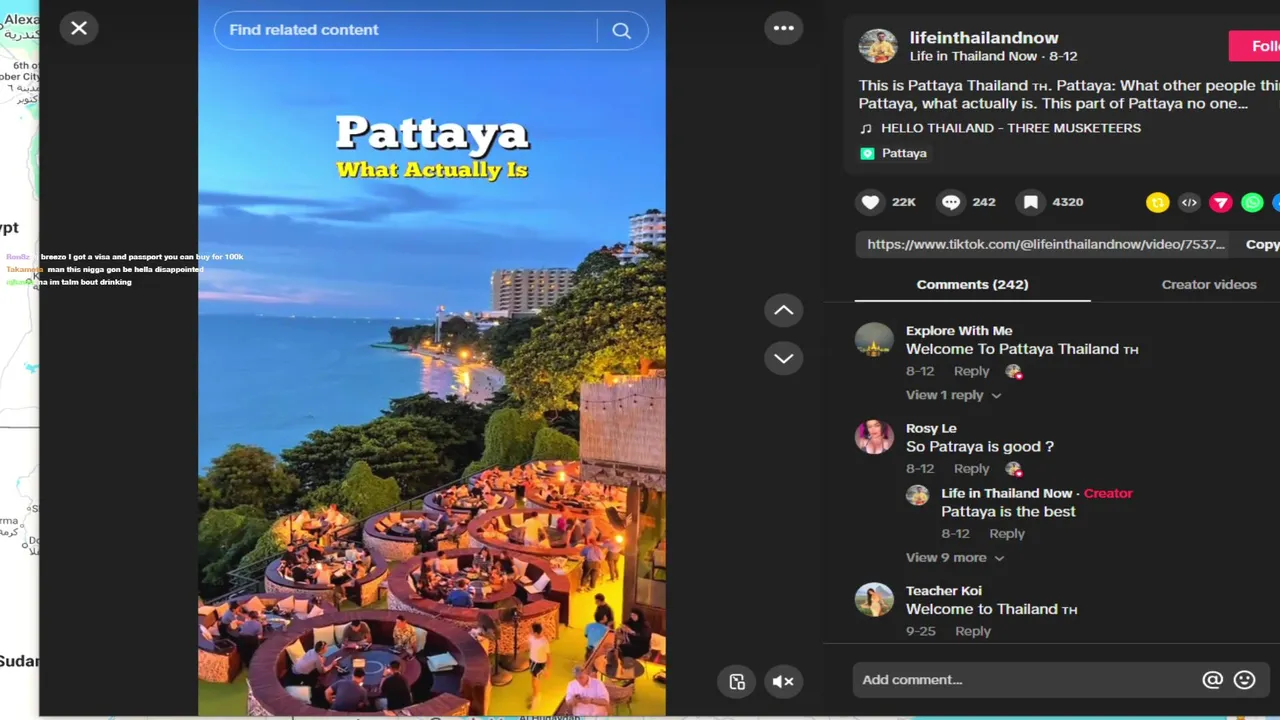Toggle the auto-scroll icon beside mute
This screenshot has width=1280, height=720.
click(x=737, y=682)
